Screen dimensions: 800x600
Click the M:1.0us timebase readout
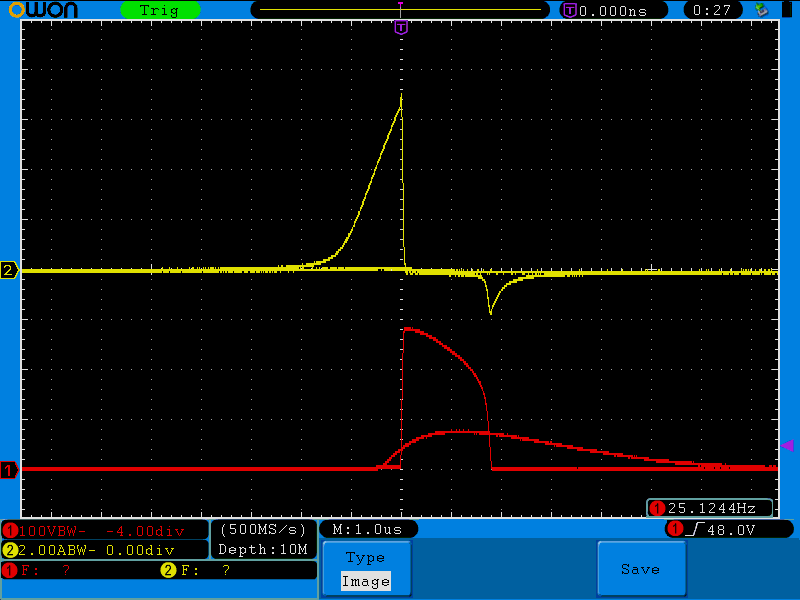pos(368,529)
